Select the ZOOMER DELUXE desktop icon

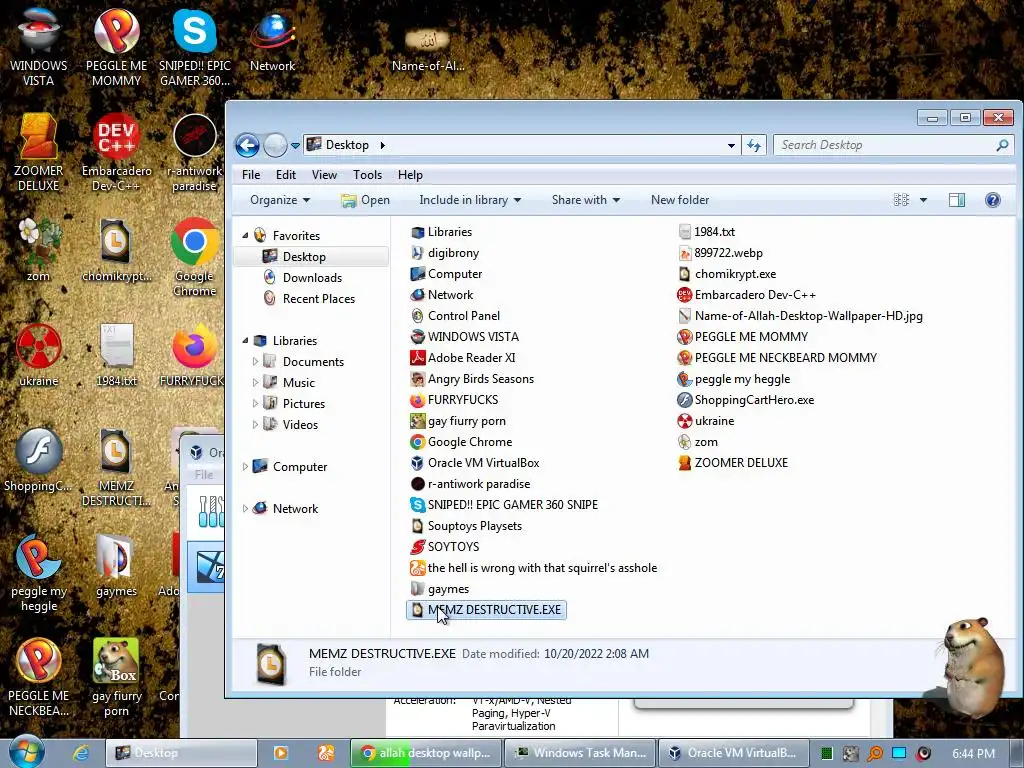point(39,152)
